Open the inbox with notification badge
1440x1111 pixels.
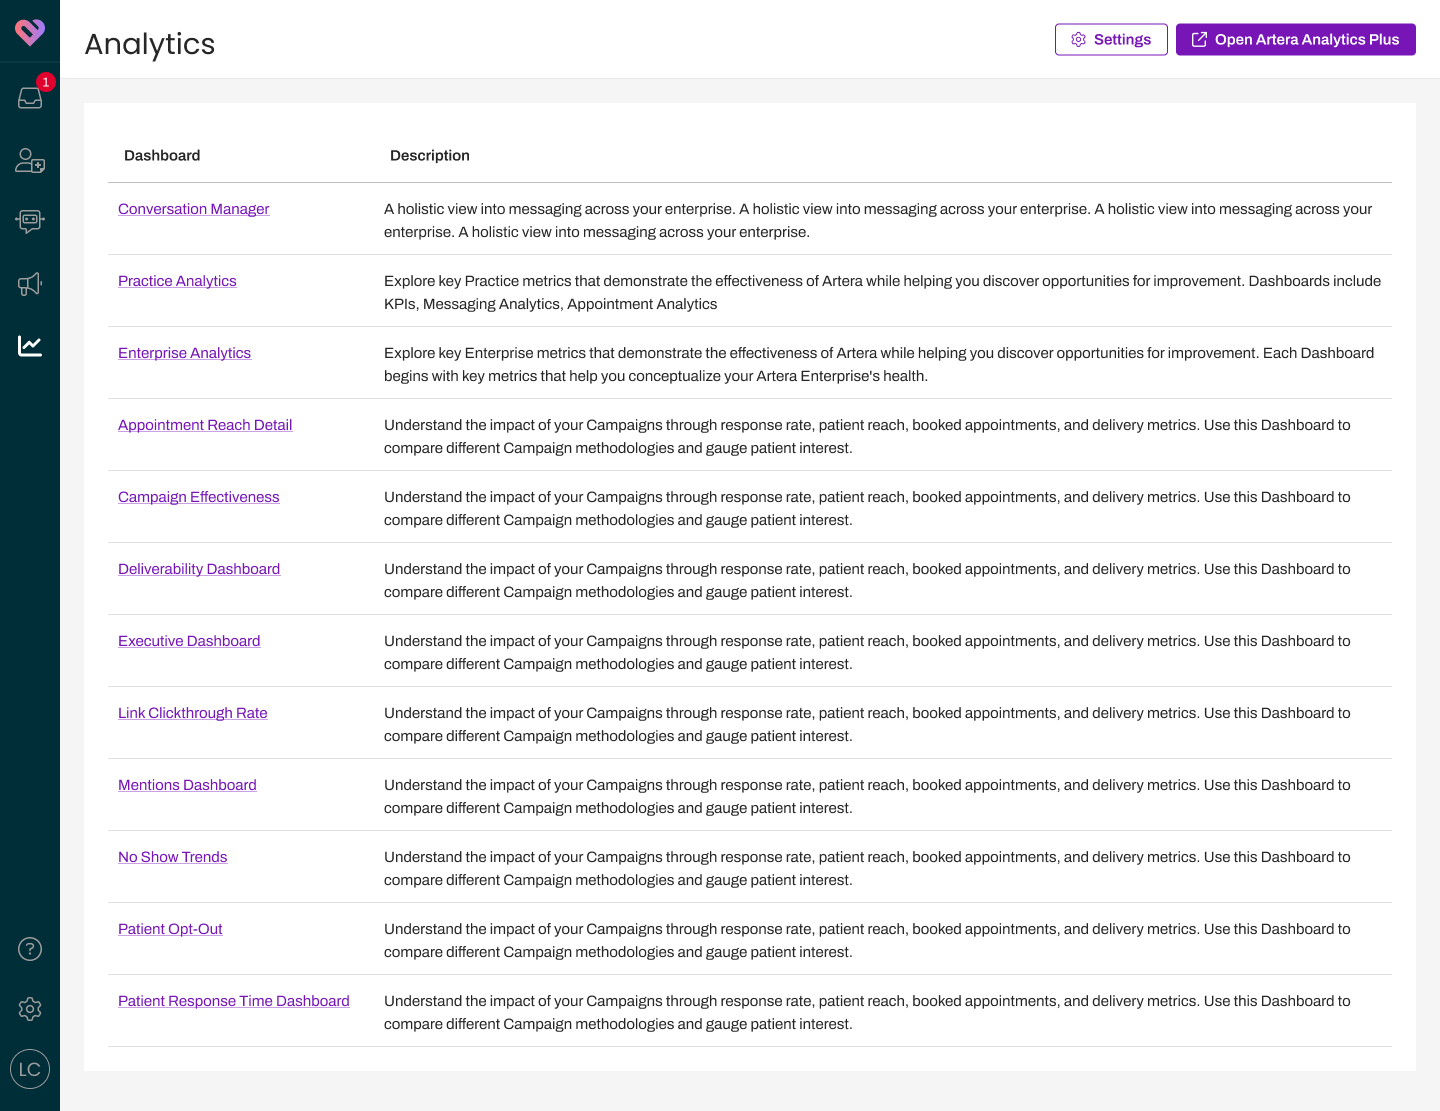[30, 98]
